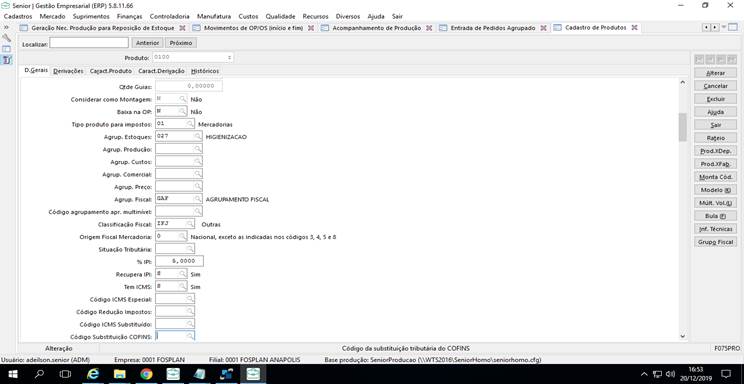Click the Alterar button

[715, 73]
